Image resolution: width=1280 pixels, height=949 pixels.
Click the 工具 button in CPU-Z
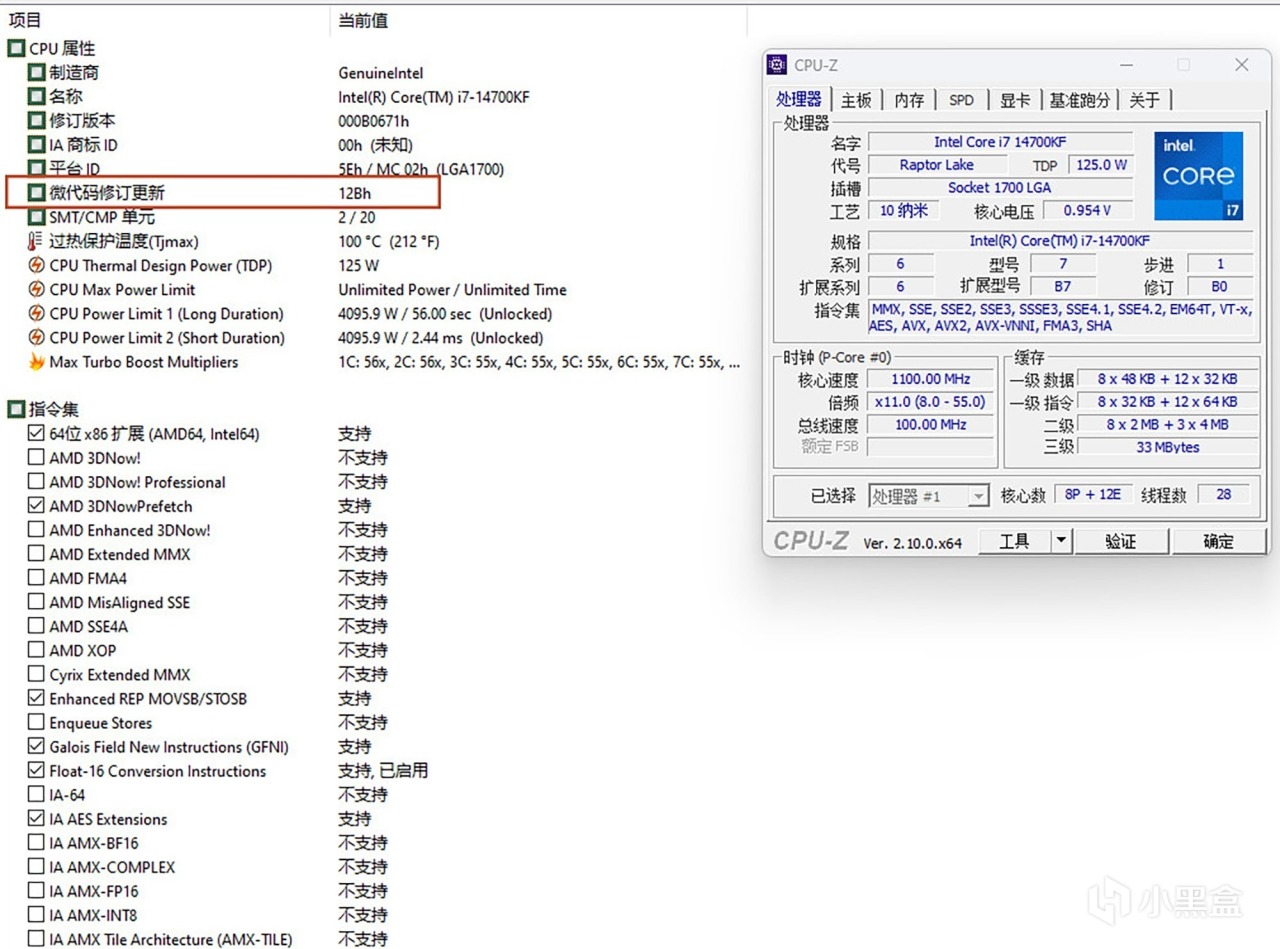(x=1015, y=541)
